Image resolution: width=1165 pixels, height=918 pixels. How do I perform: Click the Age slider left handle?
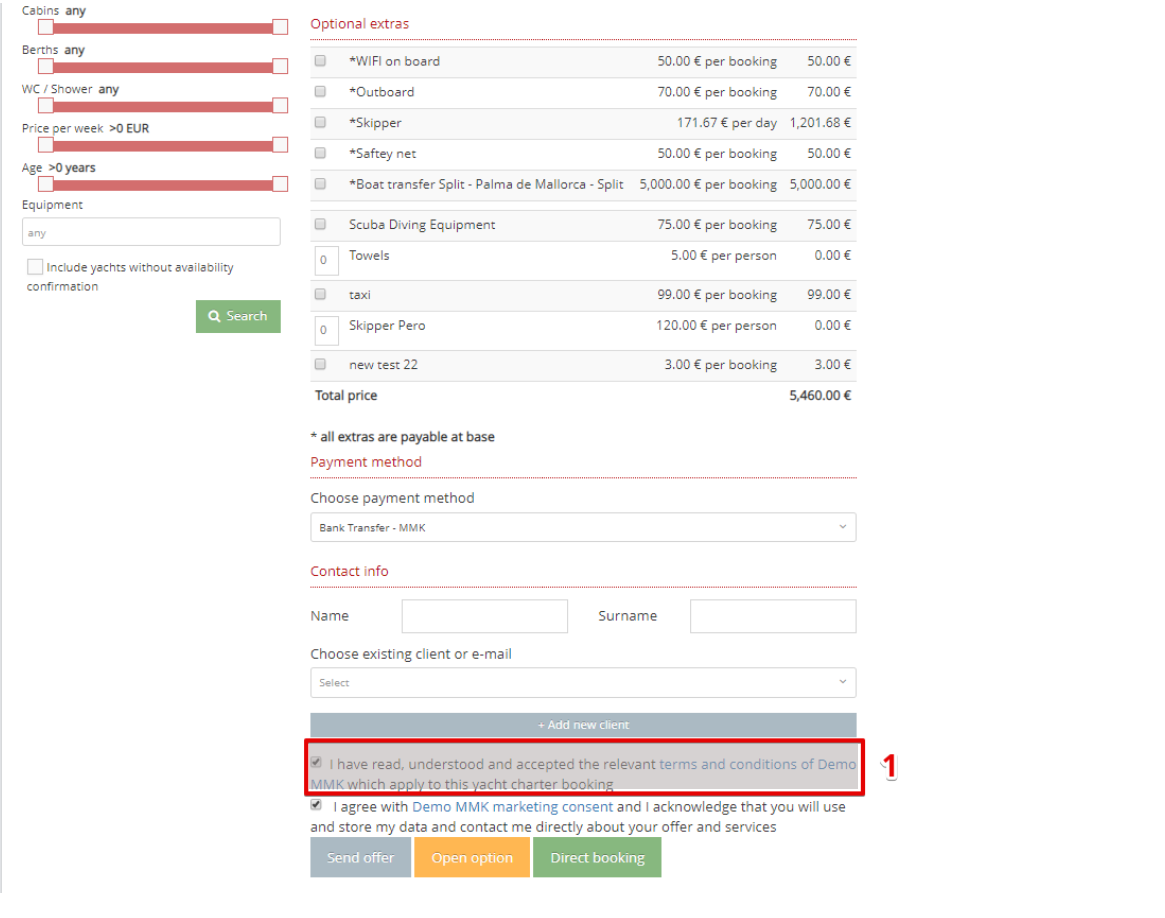pyautogui.click(x=46, y=184)
